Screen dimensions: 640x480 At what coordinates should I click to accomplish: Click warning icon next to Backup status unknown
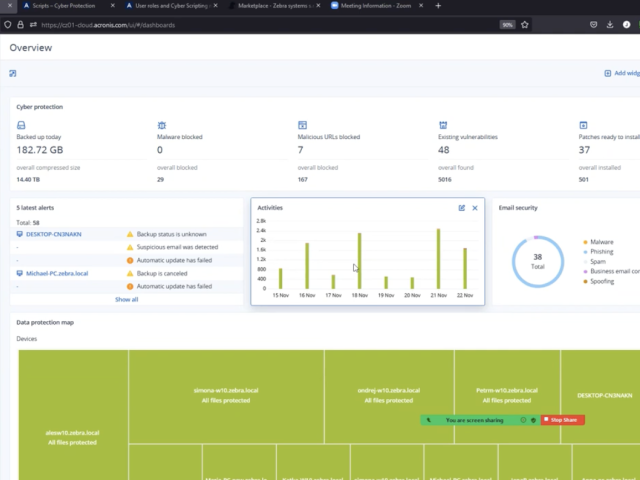130,234
